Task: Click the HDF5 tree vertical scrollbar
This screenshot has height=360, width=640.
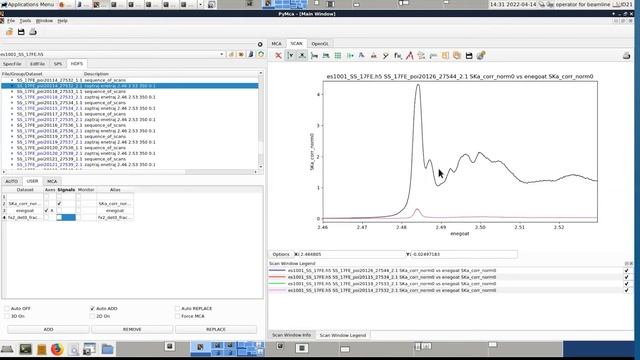Action: (x=260, y=120)
